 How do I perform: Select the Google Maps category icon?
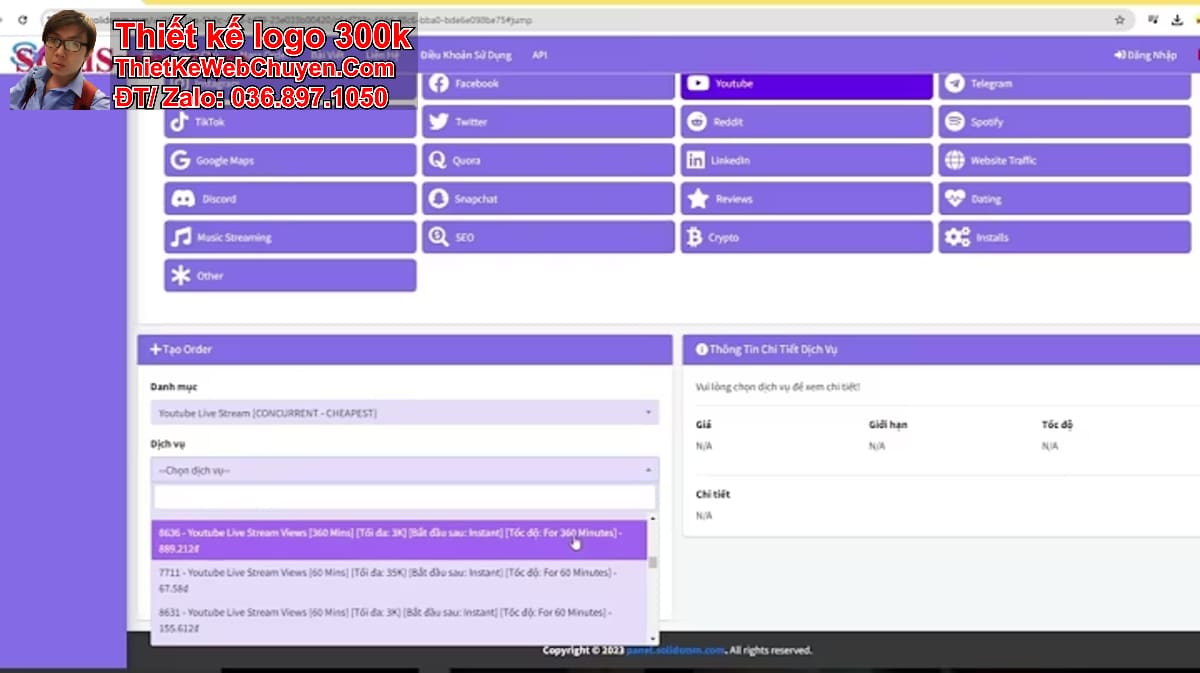(x=180, y=160)
